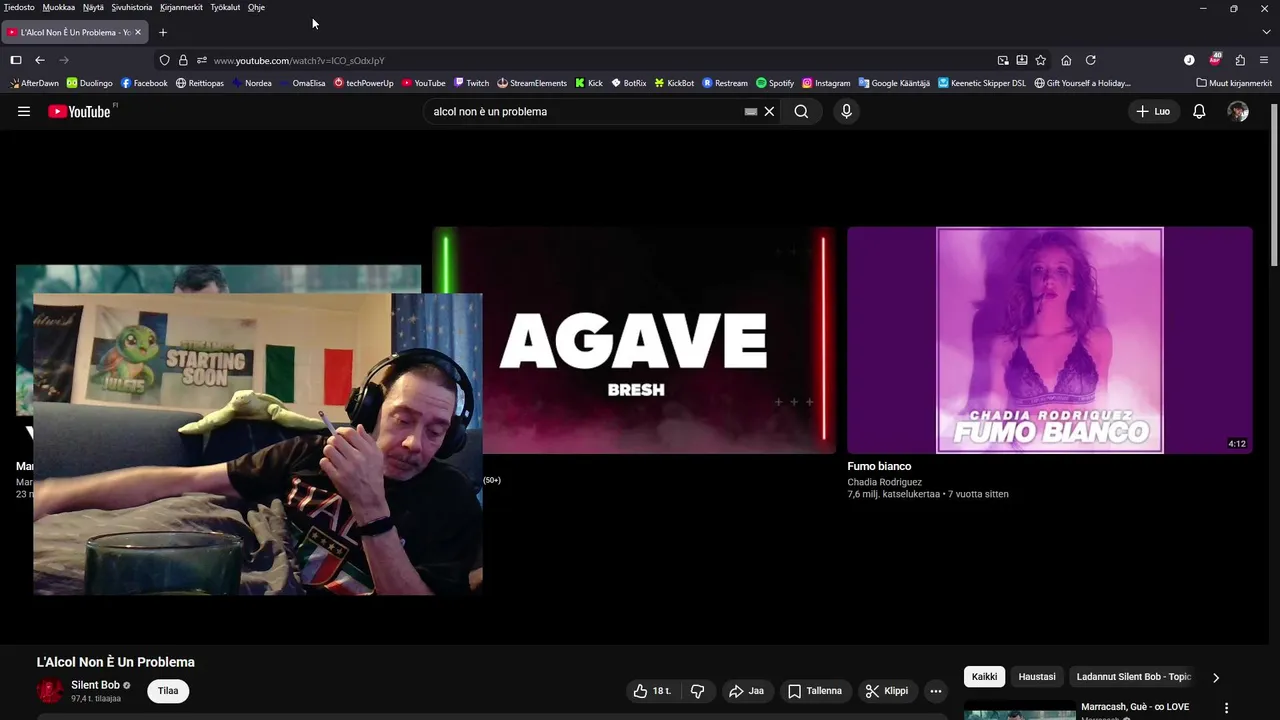Open the round white extension icon
This screenshot has width=1280, height=720.
[1189, 60]
